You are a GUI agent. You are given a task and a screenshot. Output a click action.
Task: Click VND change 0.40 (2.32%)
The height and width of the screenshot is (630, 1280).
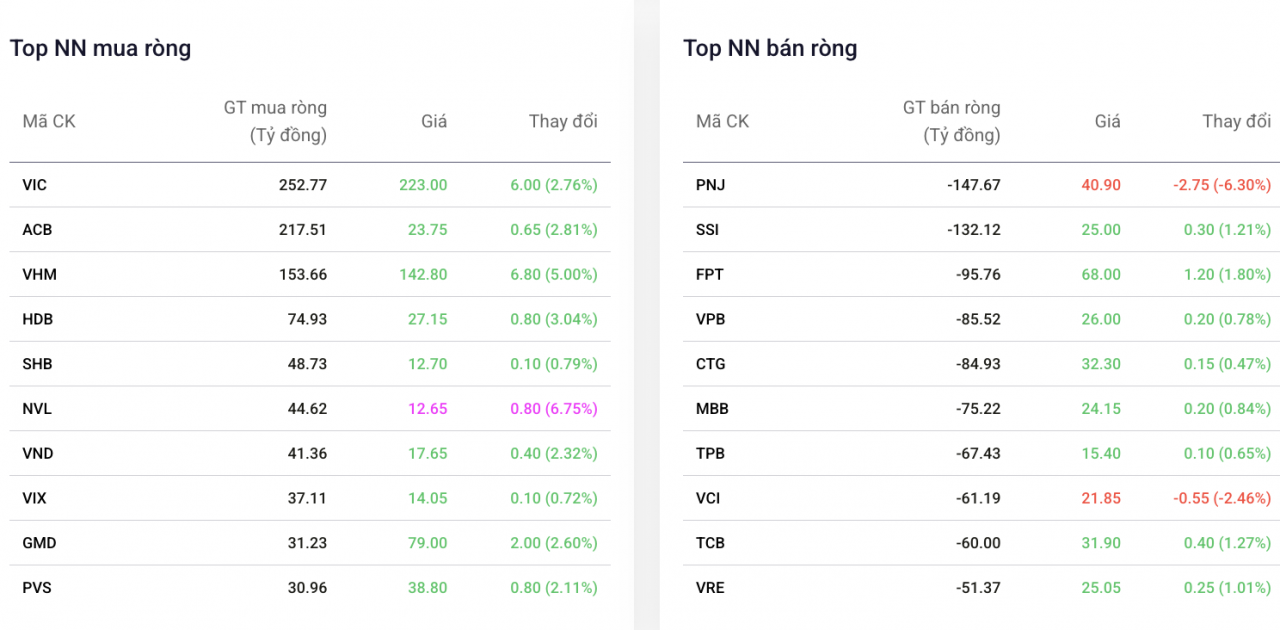(554, 454)
